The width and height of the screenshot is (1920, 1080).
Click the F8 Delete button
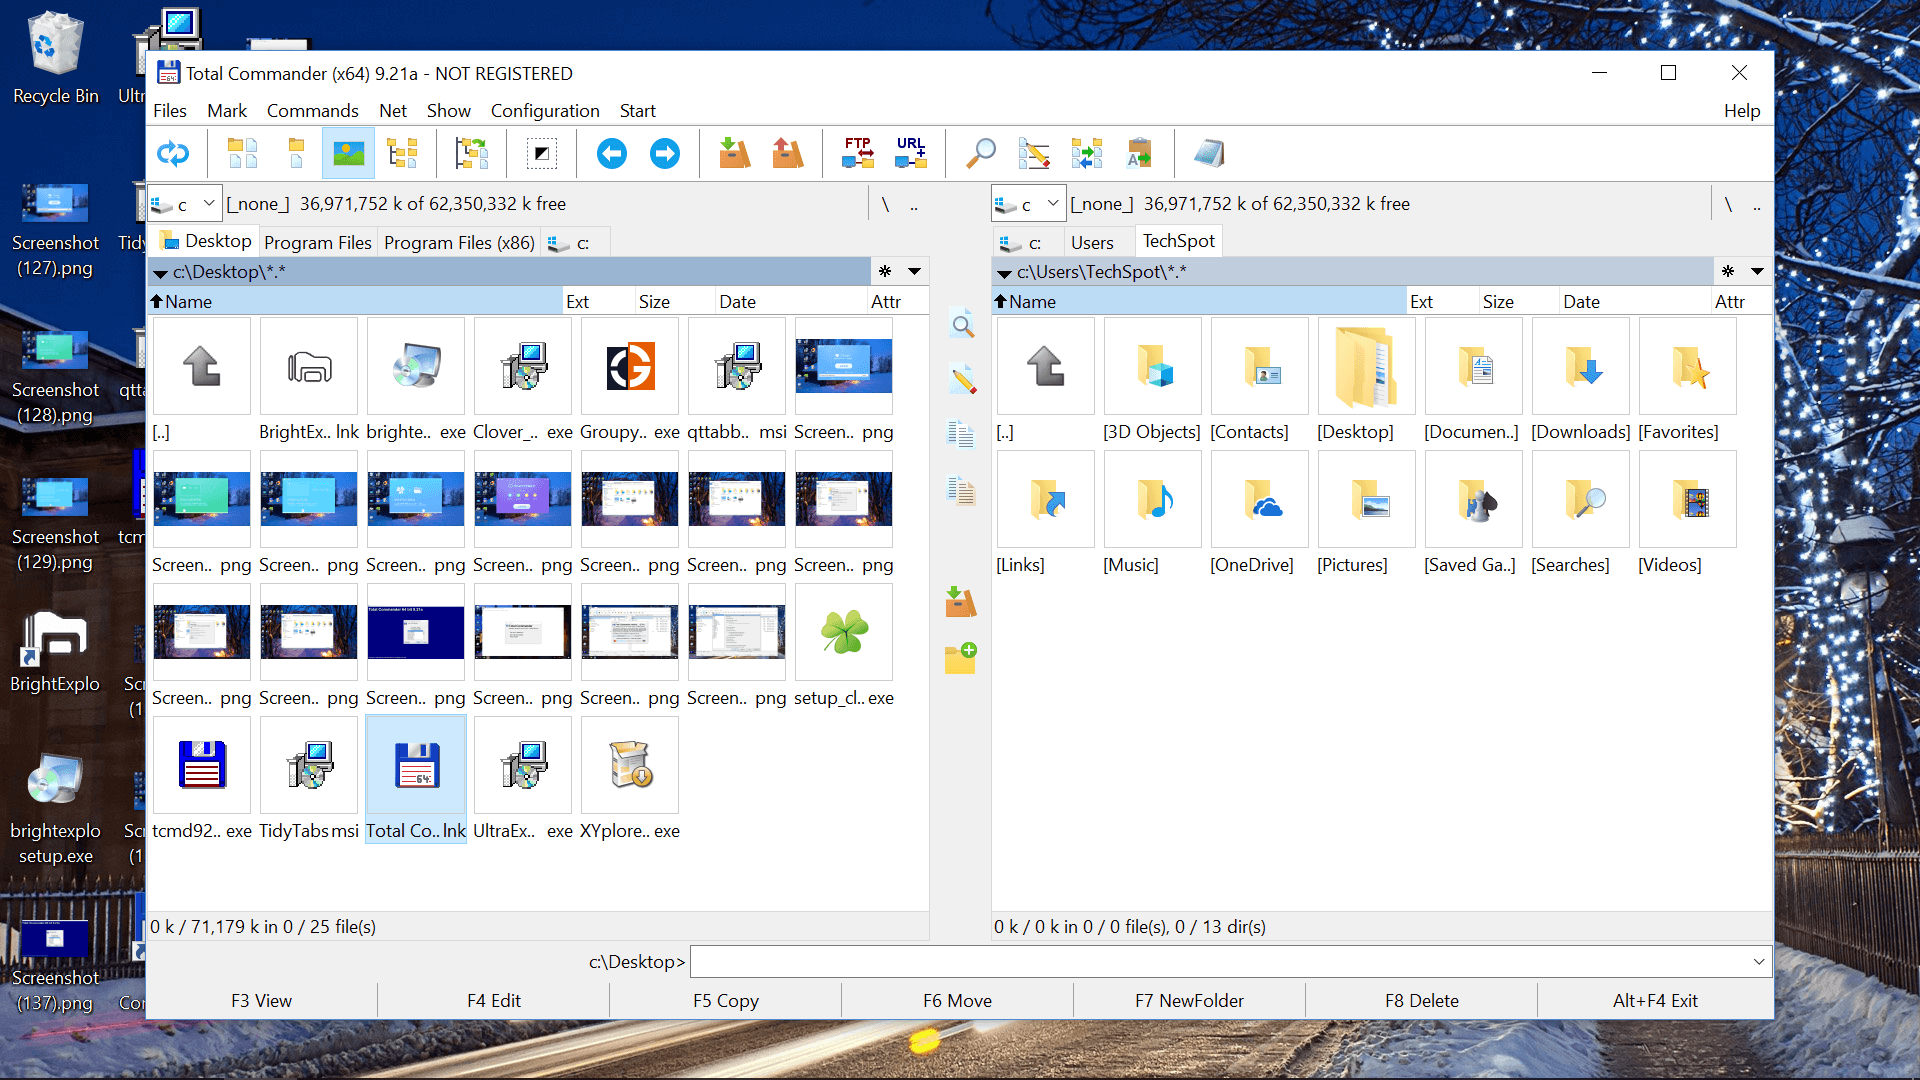pyautogui.click(x=1422, y=1001)
